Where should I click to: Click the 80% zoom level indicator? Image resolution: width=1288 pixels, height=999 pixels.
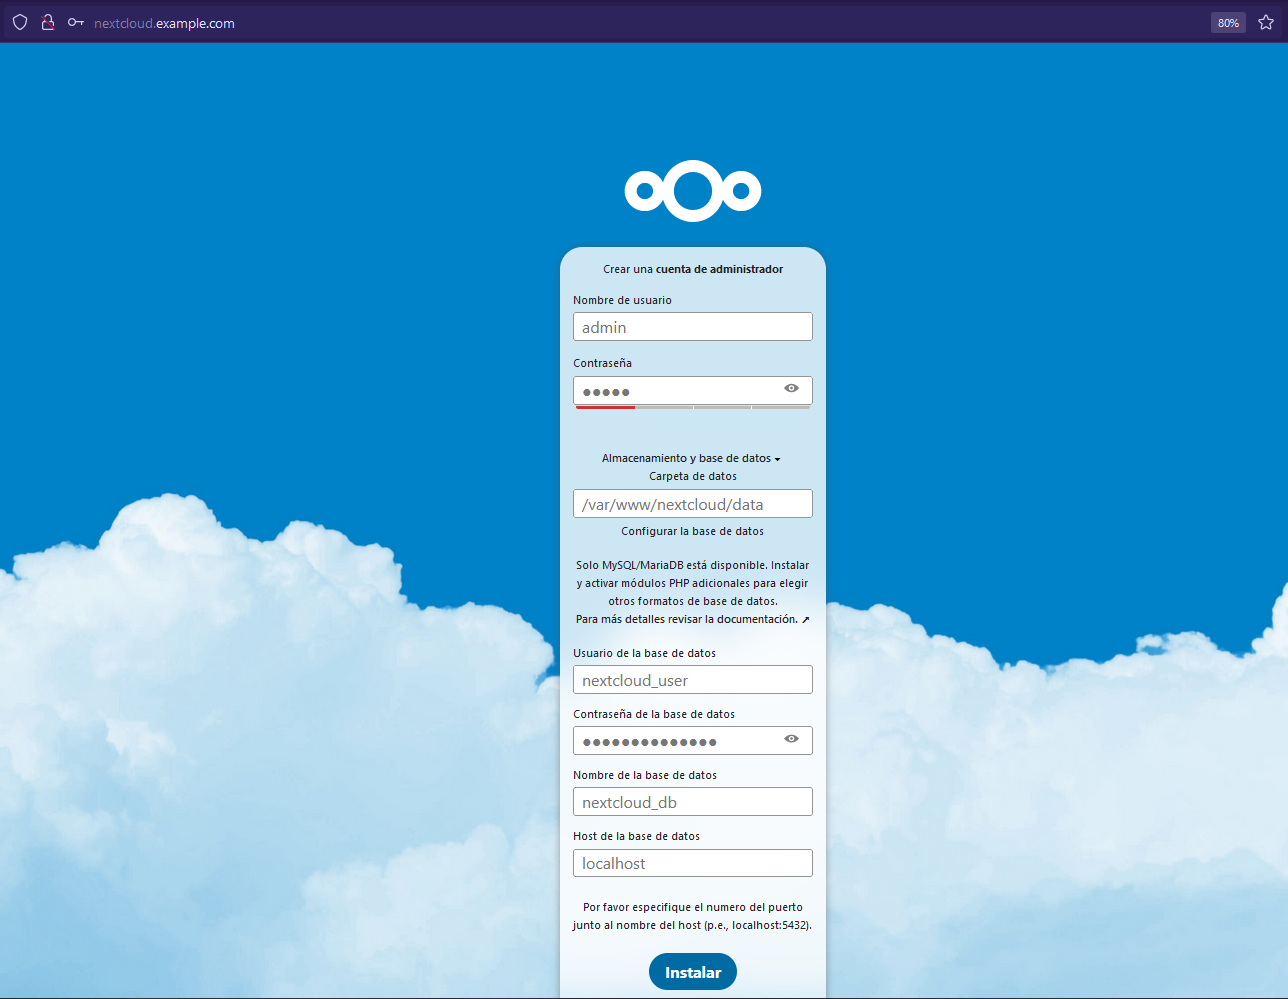1228,23
